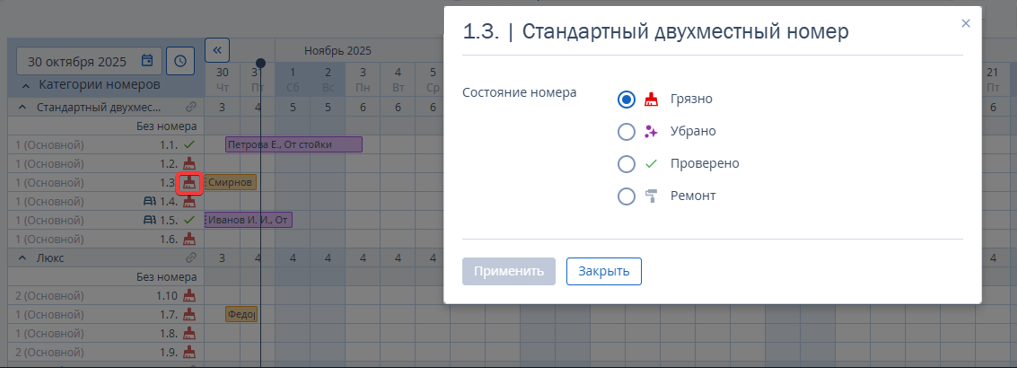Click the 4 Вт day column header
Screen dimensions: 1017x368
(x=398, y=79)
